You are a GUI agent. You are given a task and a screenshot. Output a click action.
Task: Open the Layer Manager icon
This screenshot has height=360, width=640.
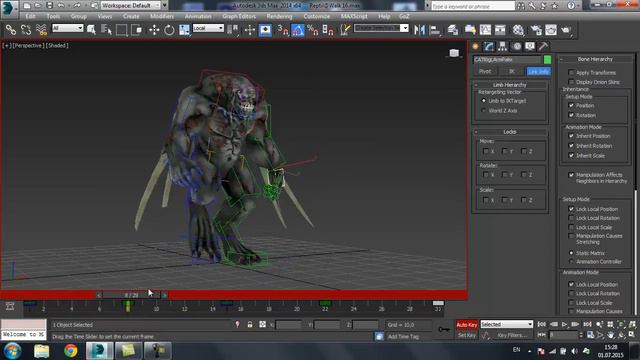tap(452, 30)
